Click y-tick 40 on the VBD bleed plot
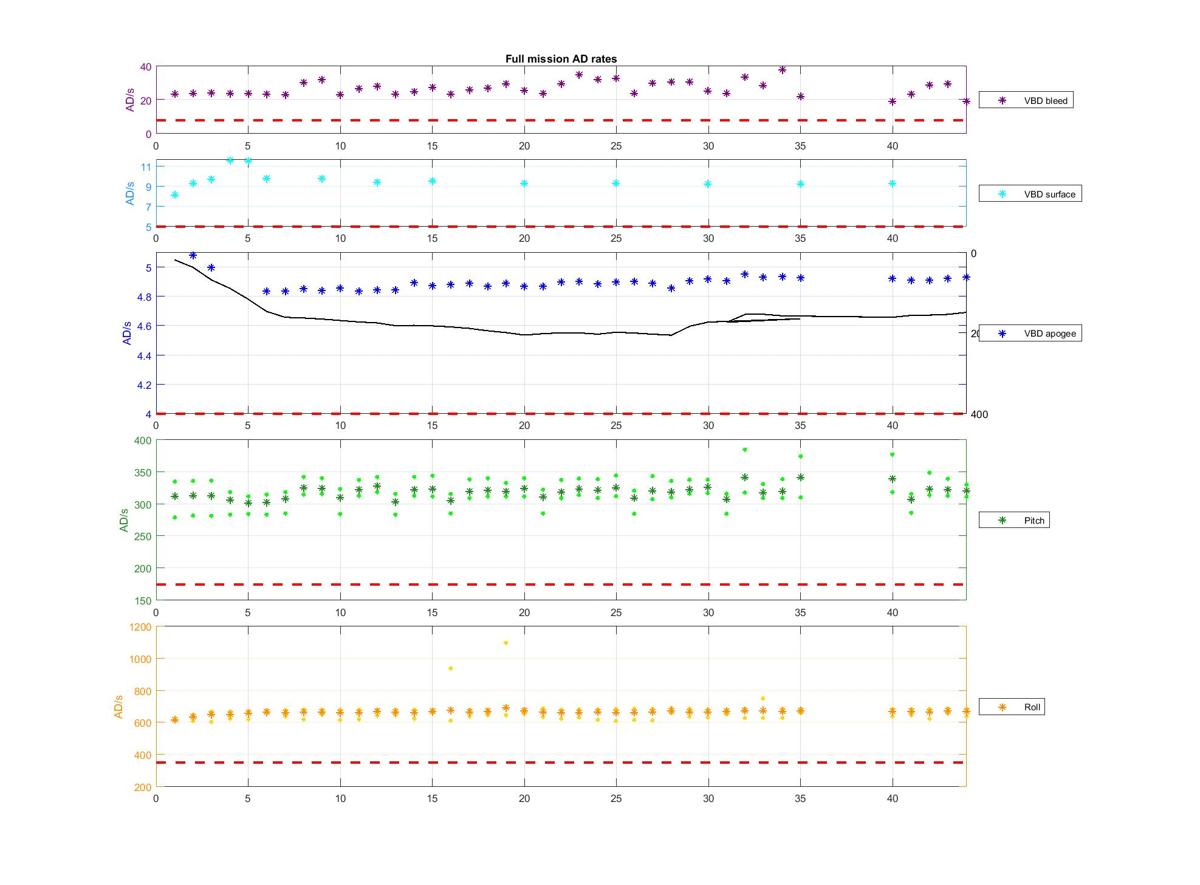The height and width of the screenshot is (885, 1200). pyautogui.click(x=146, y=67)
